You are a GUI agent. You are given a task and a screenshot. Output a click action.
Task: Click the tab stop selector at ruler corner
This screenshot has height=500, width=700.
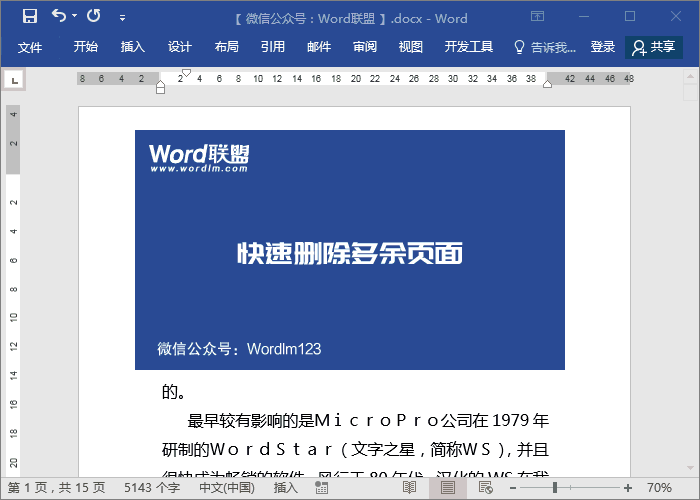pyautogui.click(x=14, y=80)
